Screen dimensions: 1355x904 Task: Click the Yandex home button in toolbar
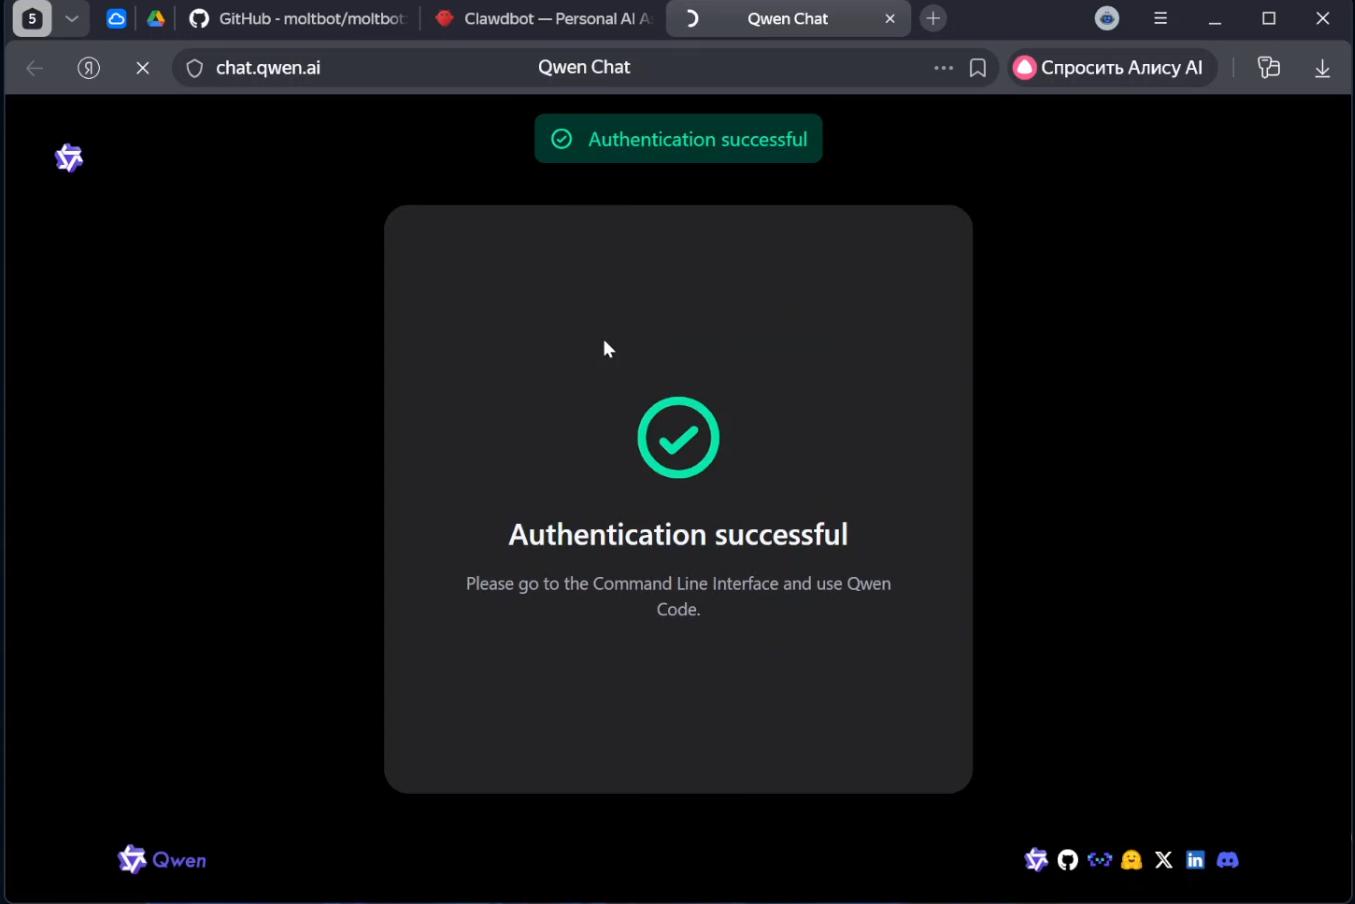89,68
